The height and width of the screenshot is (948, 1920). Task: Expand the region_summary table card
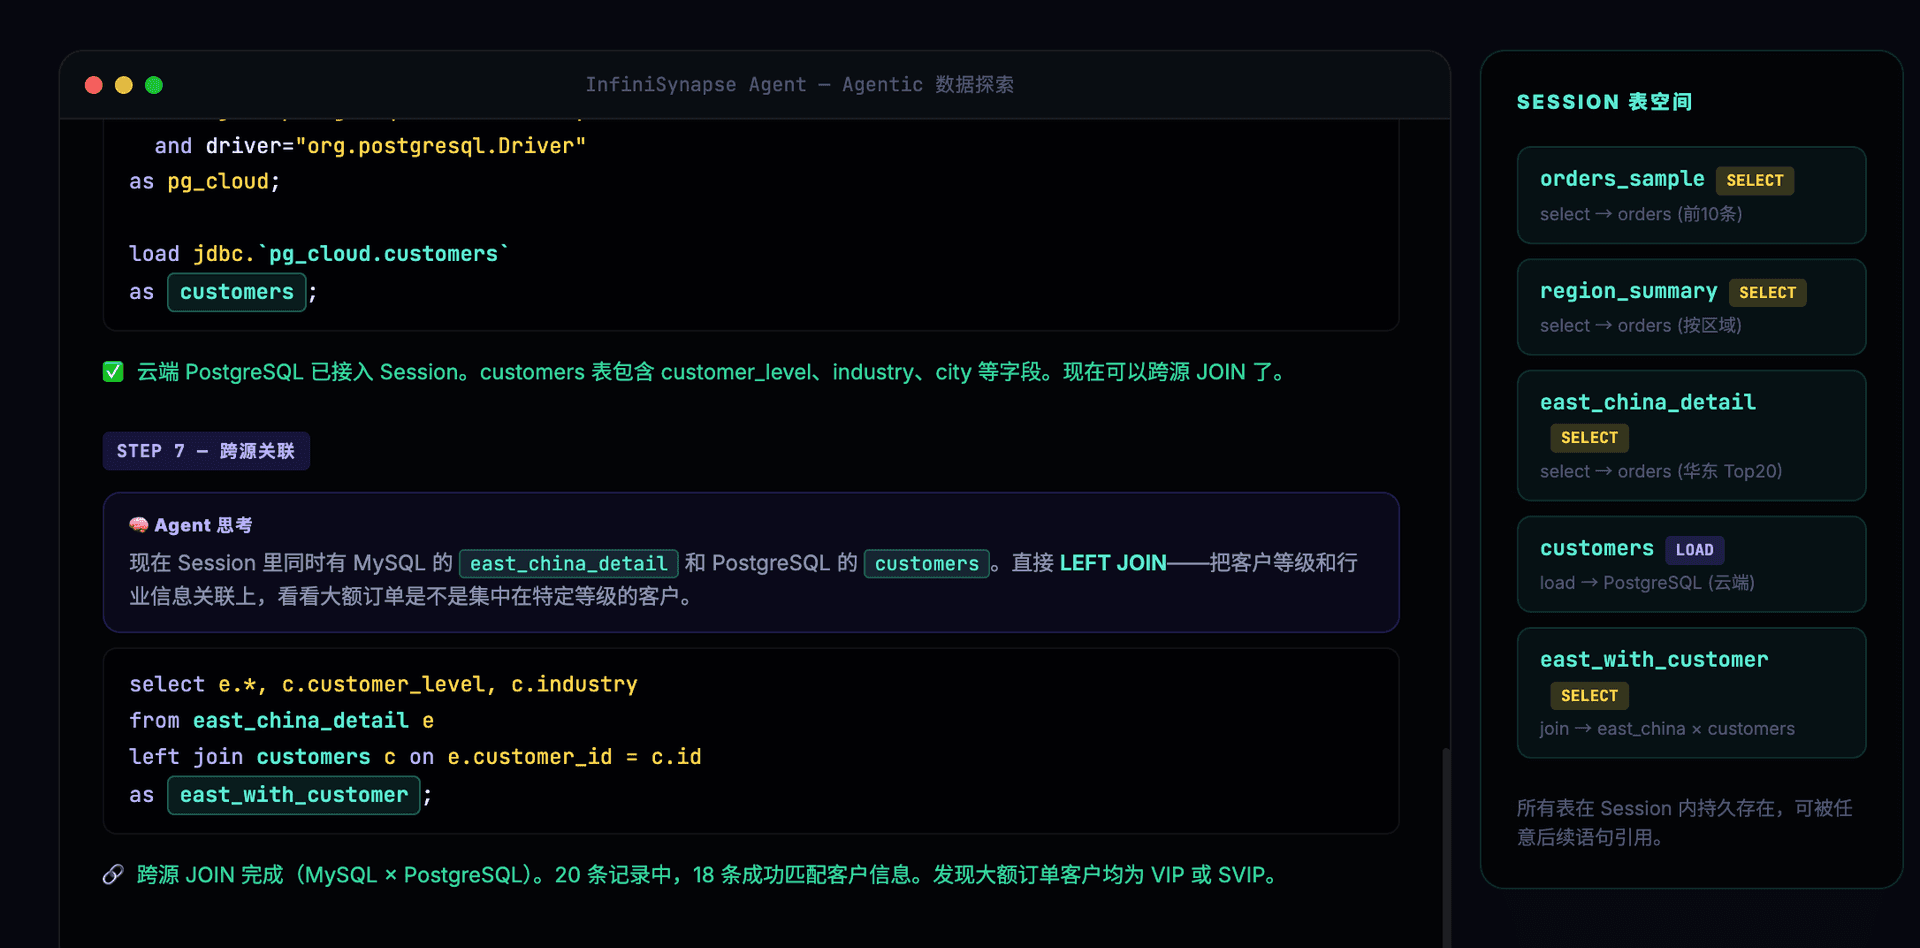click(1690, 307)
